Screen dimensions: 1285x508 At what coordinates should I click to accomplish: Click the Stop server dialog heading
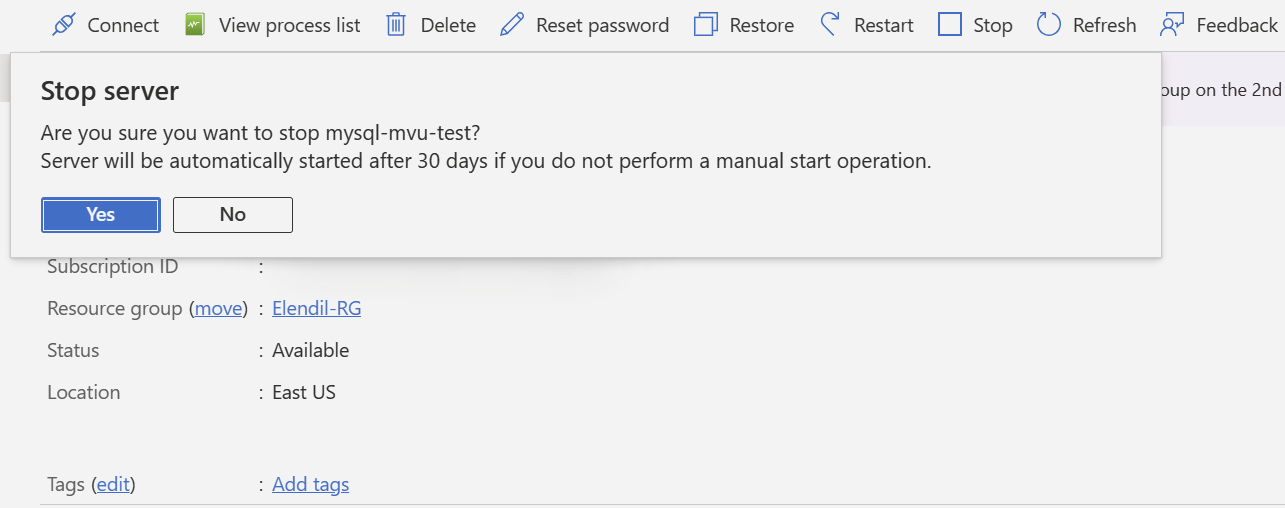[x=110, y=91]
